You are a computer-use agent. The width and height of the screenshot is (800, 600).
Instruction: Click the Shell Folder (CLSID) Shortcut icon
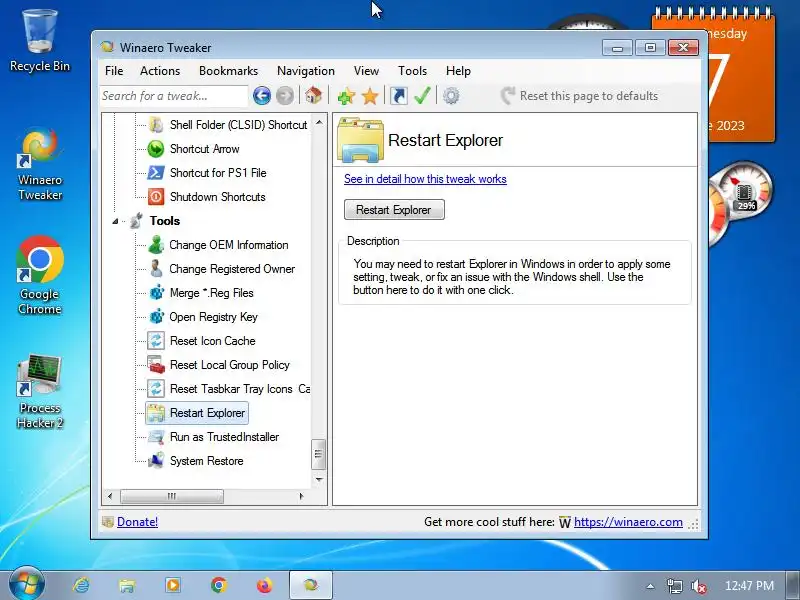(x=156, y=124)
